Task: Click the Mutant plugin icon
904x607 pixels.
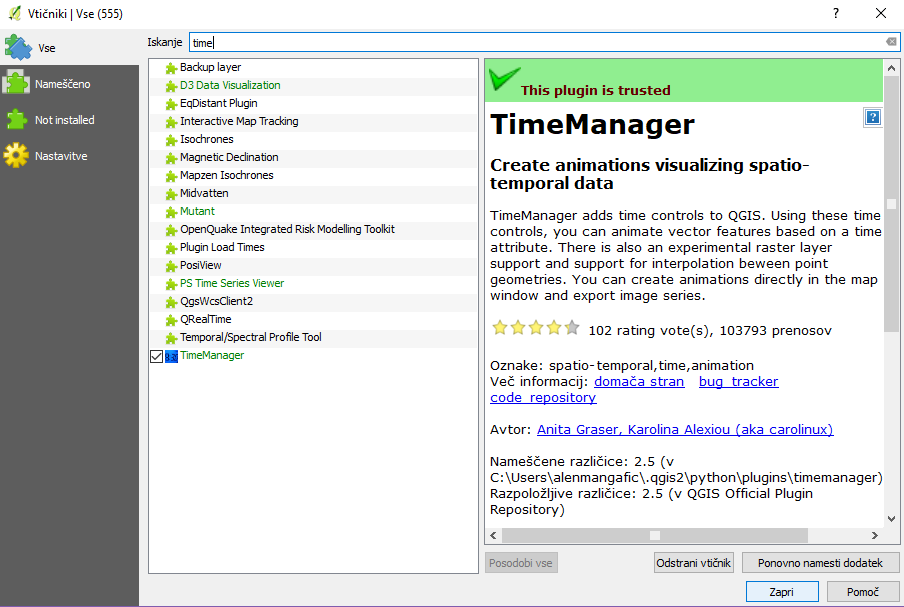Action: point(171,212)
